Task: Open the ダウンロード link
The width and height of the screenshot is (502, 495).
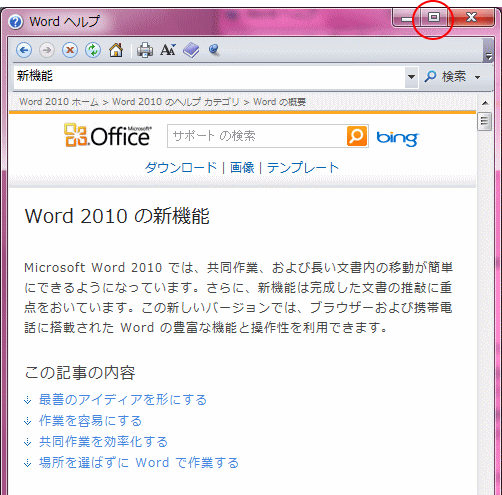Action: [x=181, y=167]
